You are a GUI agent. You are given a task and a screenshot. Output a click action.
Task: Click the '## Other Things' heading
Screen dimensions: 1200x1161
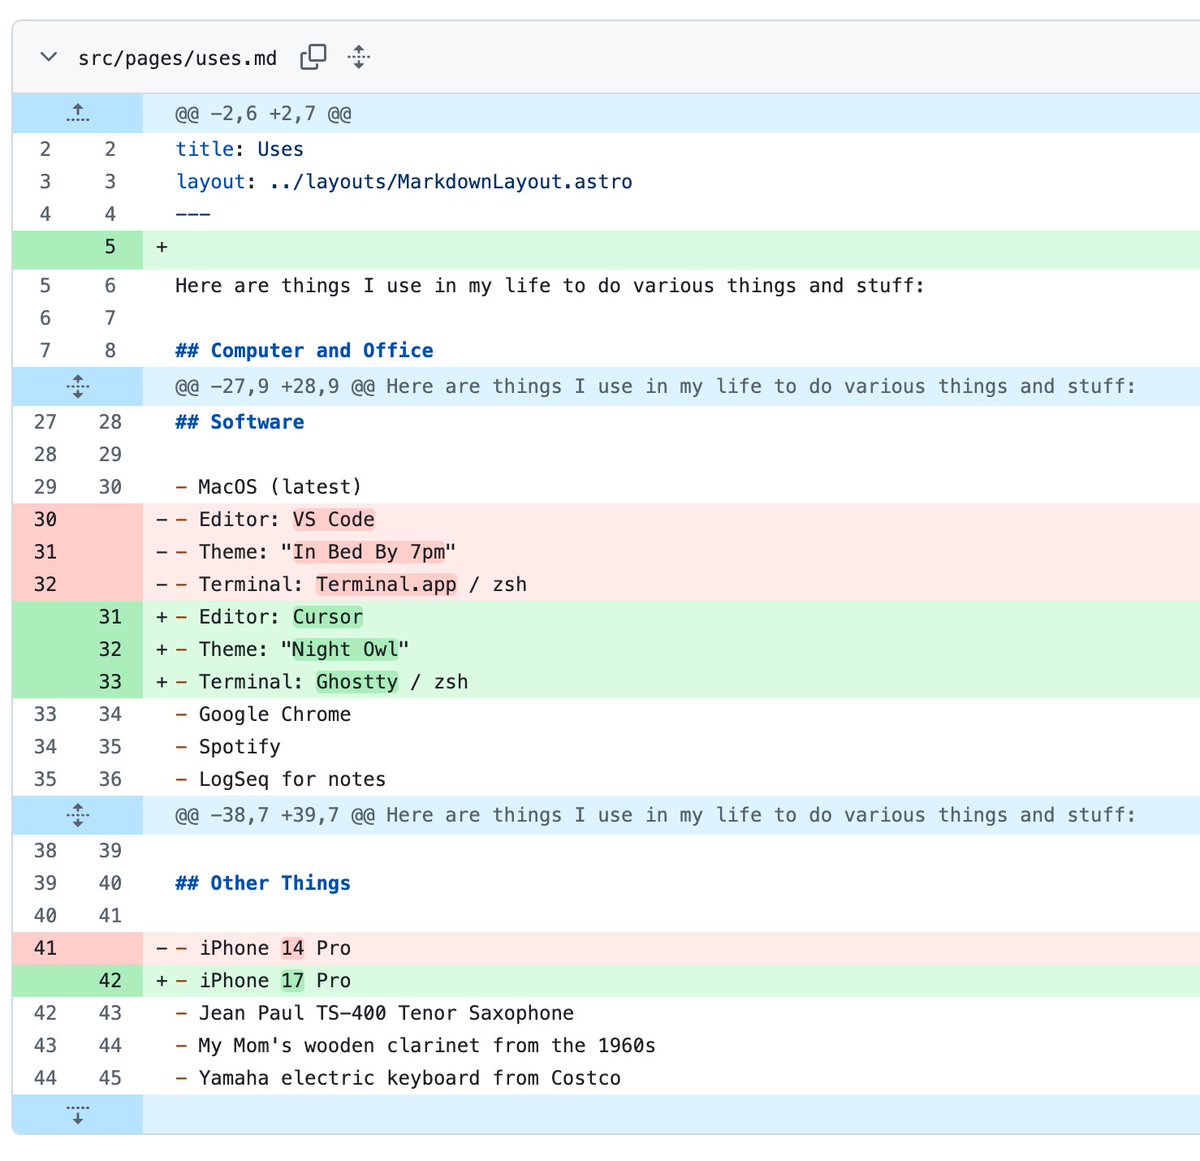click(263, 883)
